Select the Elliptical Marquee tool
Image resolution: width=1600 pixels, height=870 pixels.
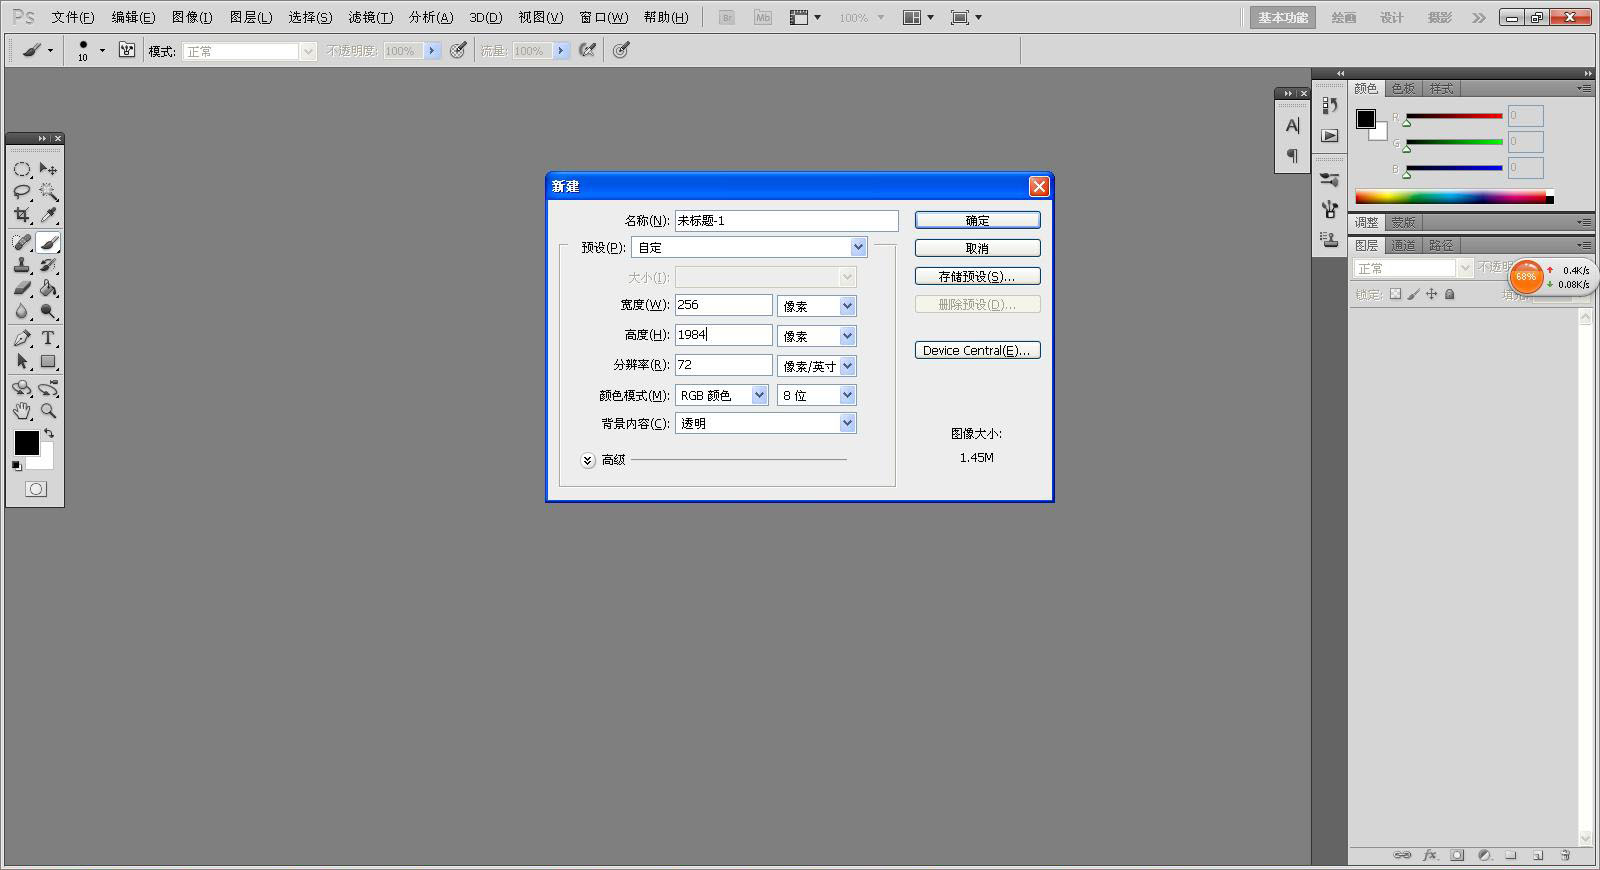click(x=22, y=169)
